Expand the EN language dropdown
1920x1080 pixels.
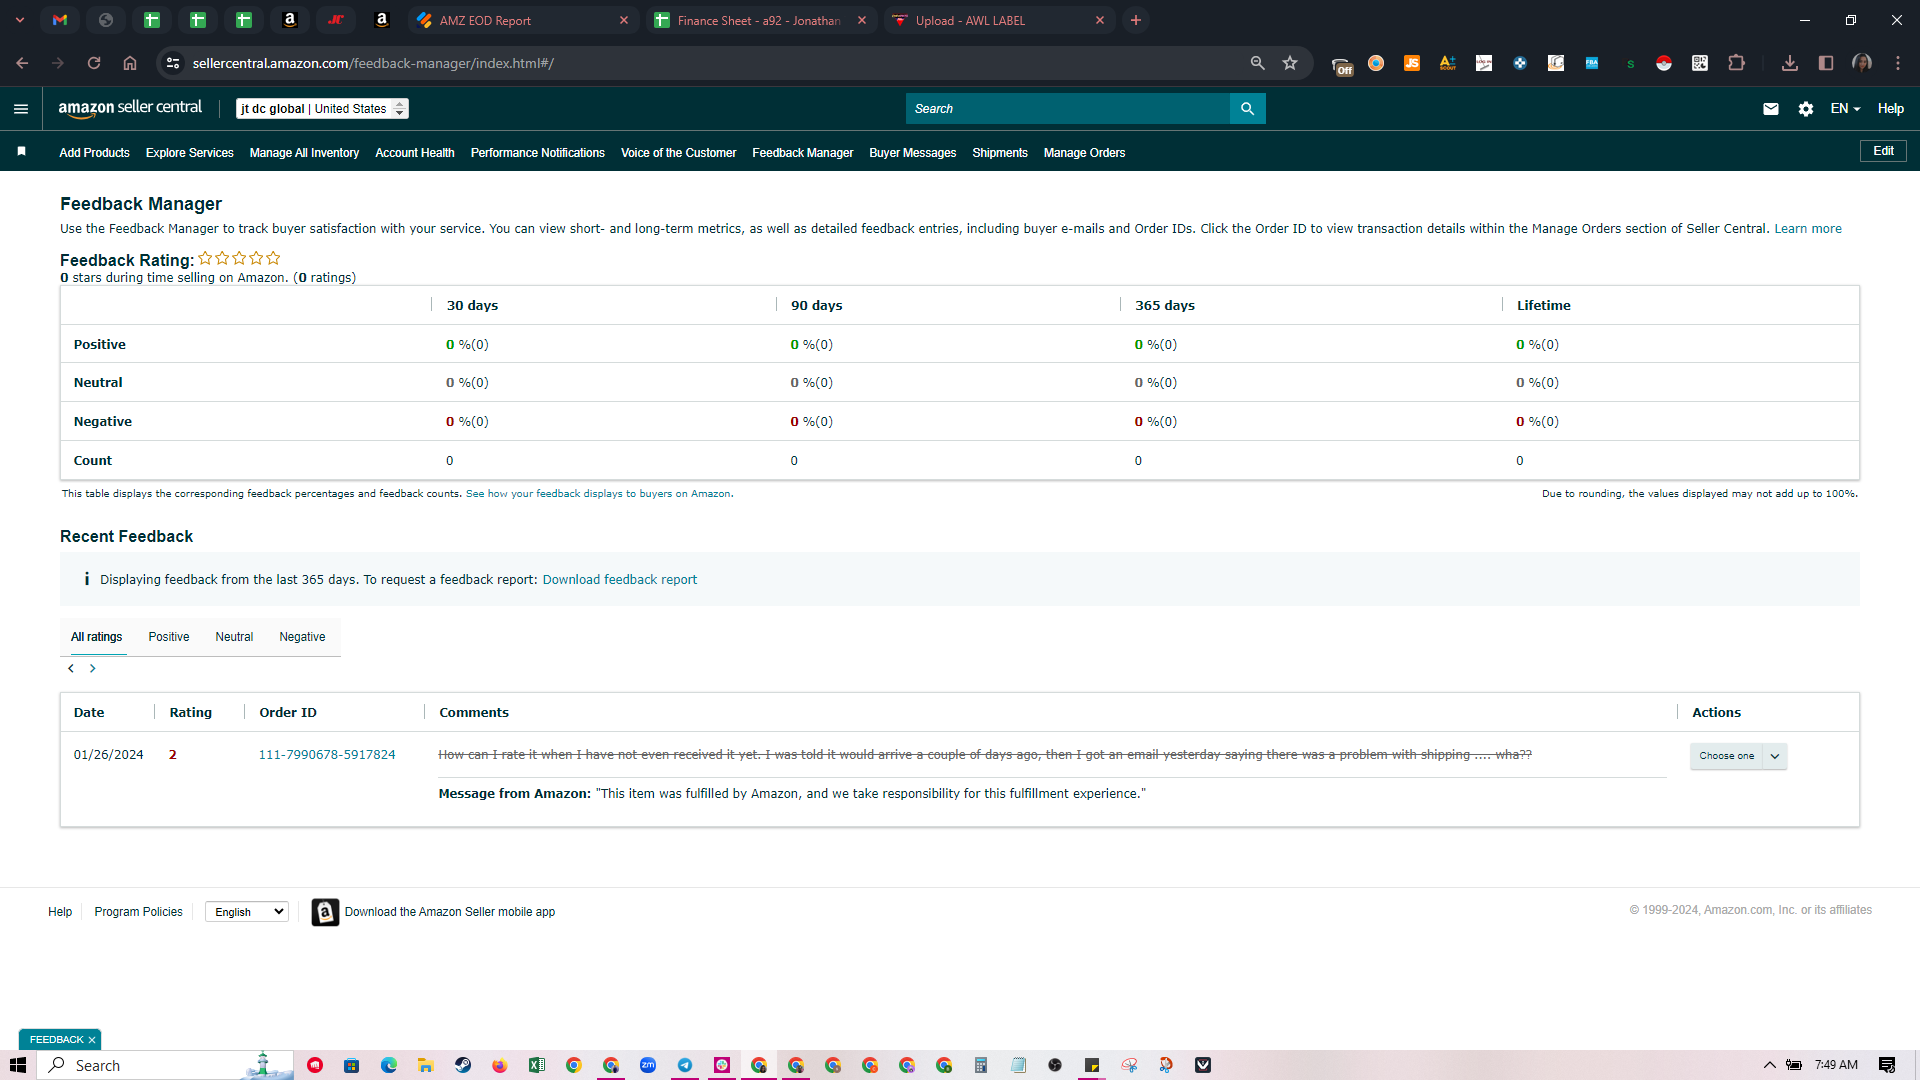coord(1845,109)
